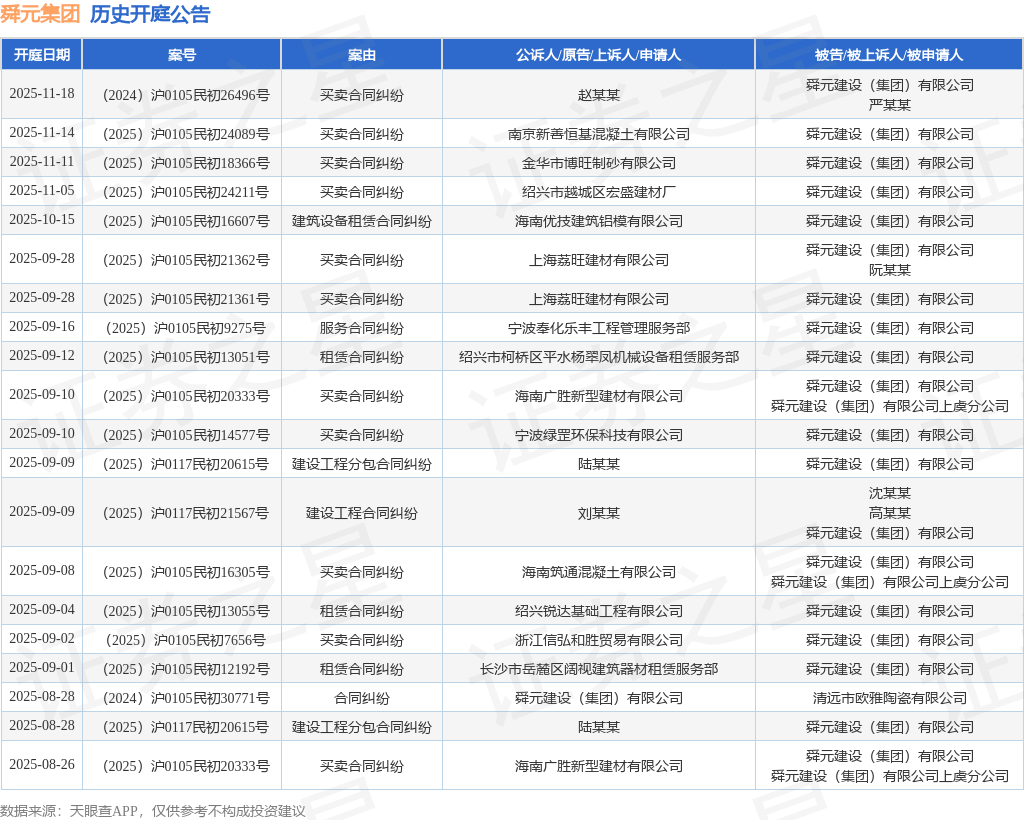This screenshot has height=820, width=1024.
Task: Click date 2025-09-04
Action: pos(42,610)
